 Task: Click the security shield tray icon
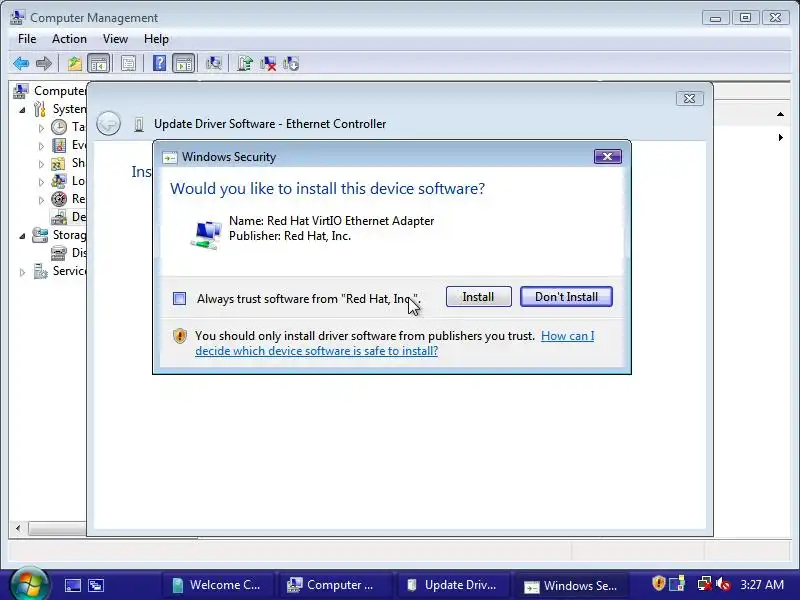pyautogui.click(x=659, y=583)
